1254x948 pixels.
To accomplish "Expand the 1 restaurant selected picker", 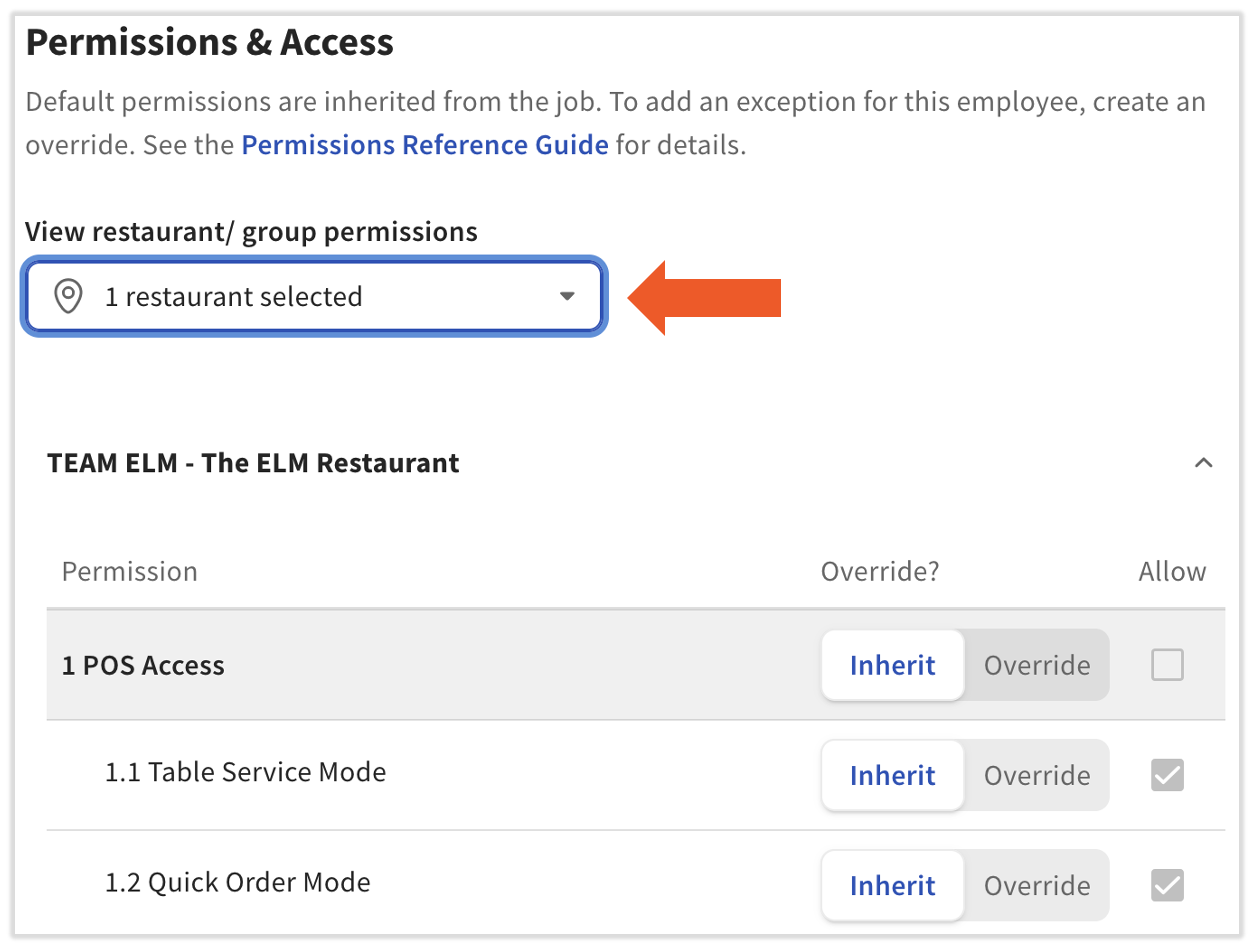I will click(314, 296).
